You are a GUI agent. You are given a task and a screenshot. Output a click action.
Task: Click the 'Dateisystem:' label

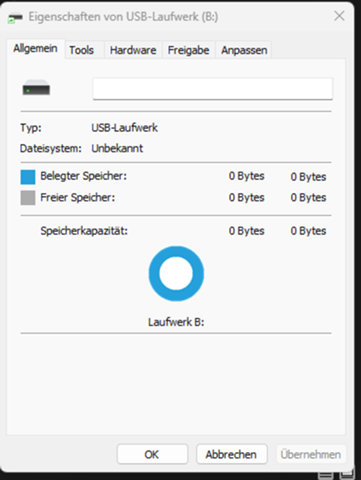point(51,148)
